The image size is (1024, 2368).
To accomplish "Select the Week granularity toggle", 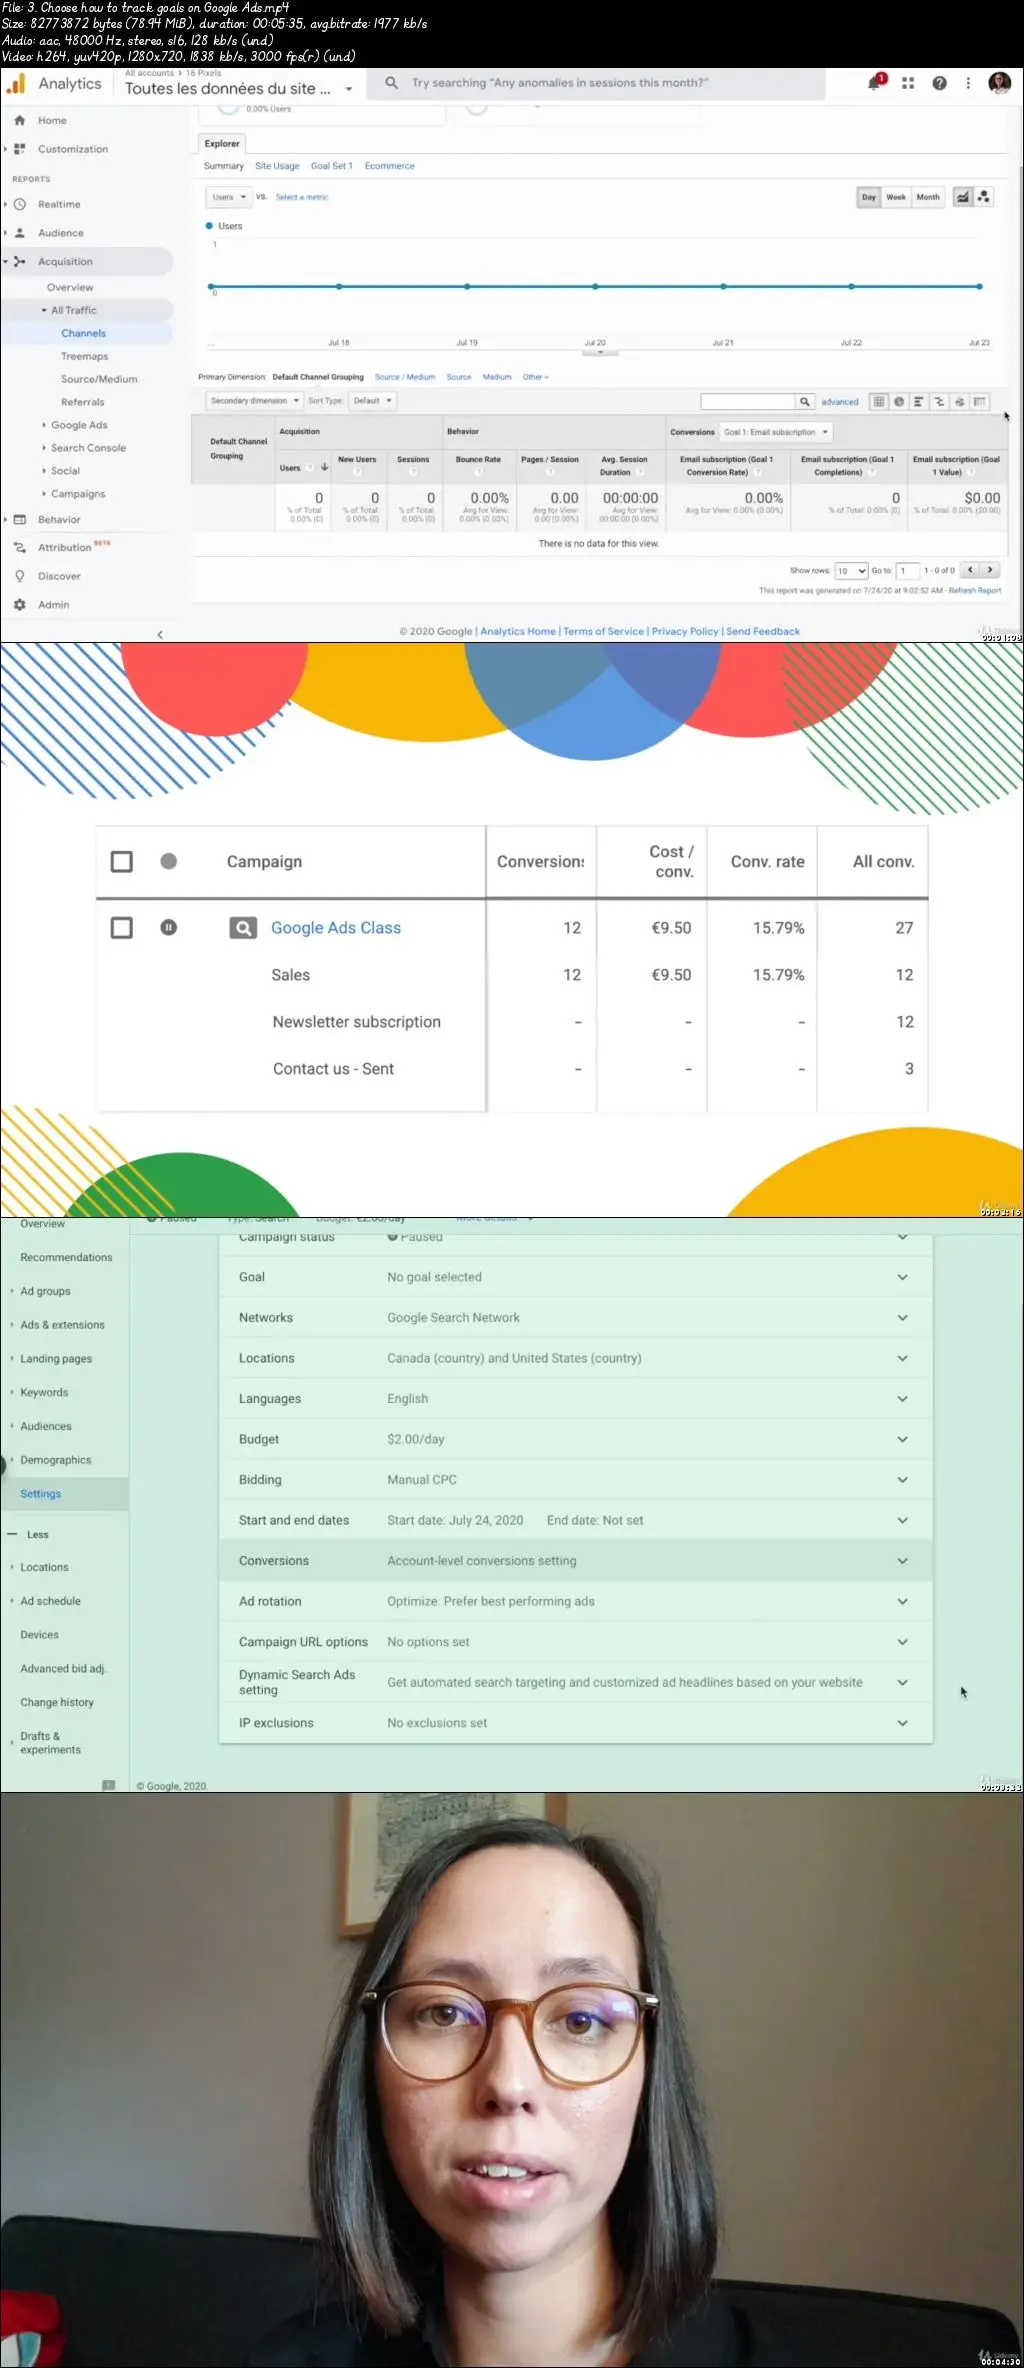I will click(x=896, y=197).
